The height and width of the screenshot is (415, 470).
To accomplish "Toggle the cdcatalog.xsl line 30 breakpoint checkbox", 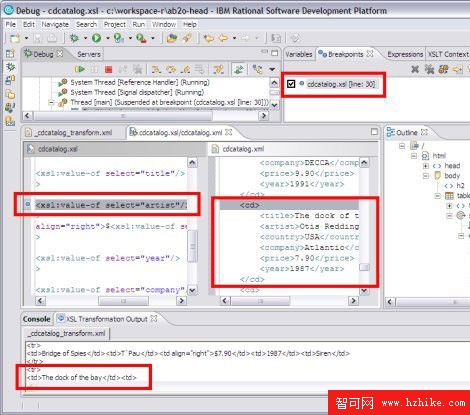I will coord(291,84).
